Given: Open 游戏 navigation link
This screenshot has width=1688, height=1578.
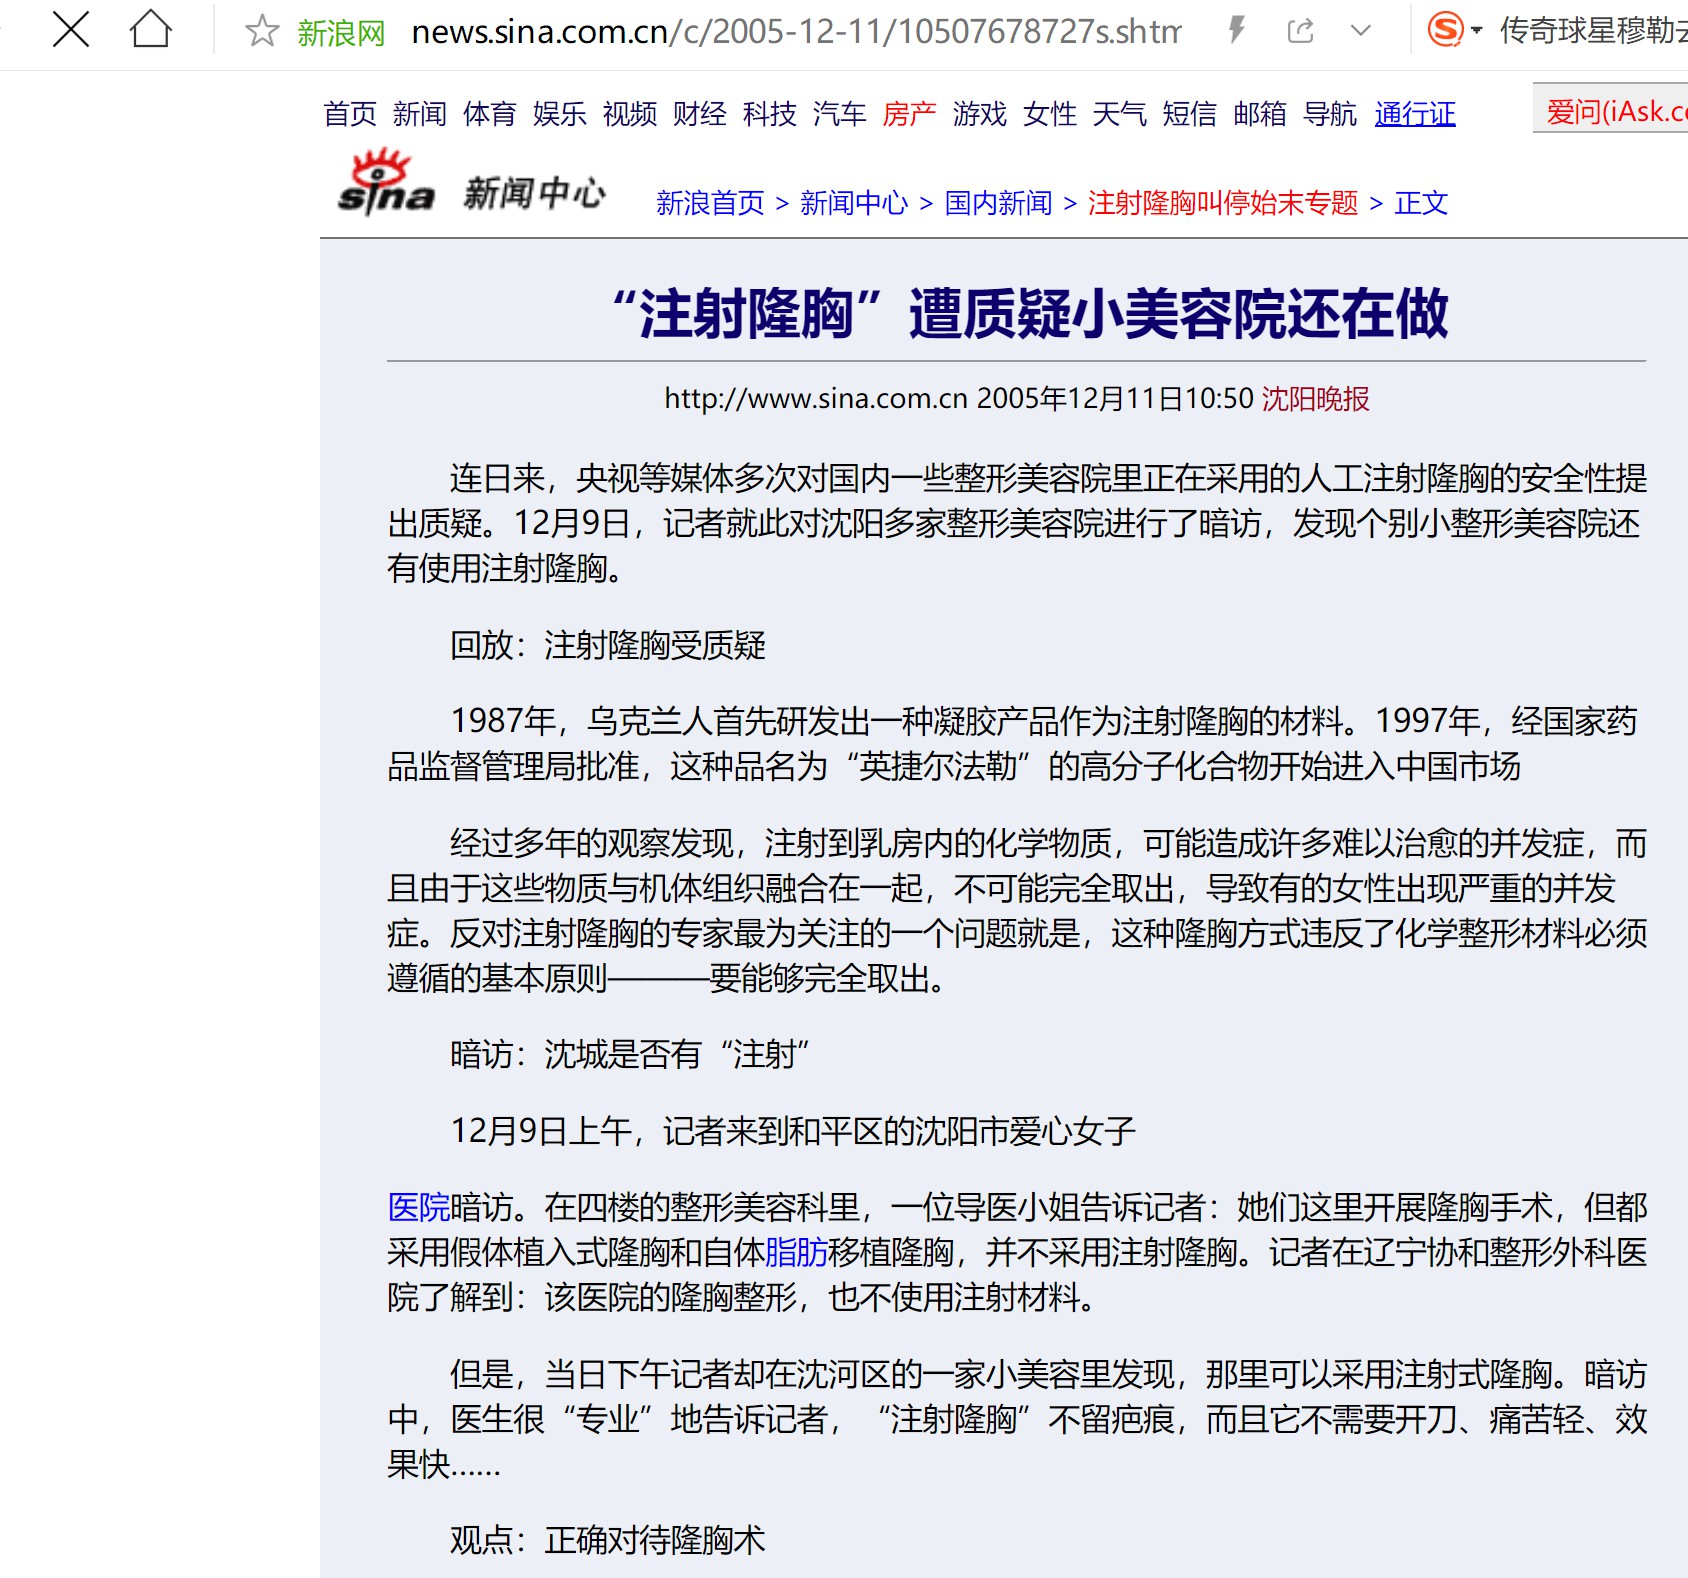Looking at the screenshot, I should 980,114.
